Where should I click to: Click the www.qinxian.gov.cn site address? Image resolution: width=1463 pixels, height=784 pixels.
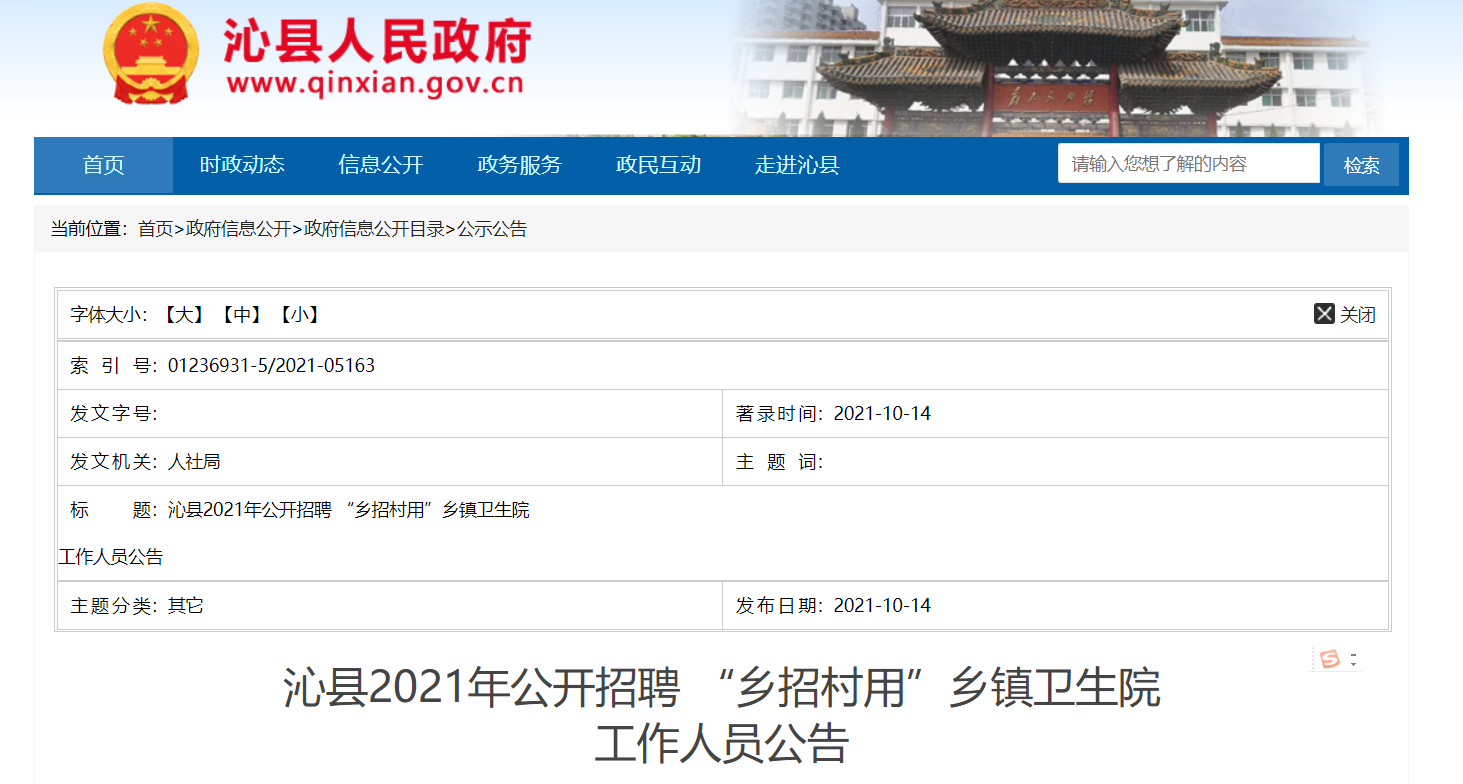pos(375,83)
